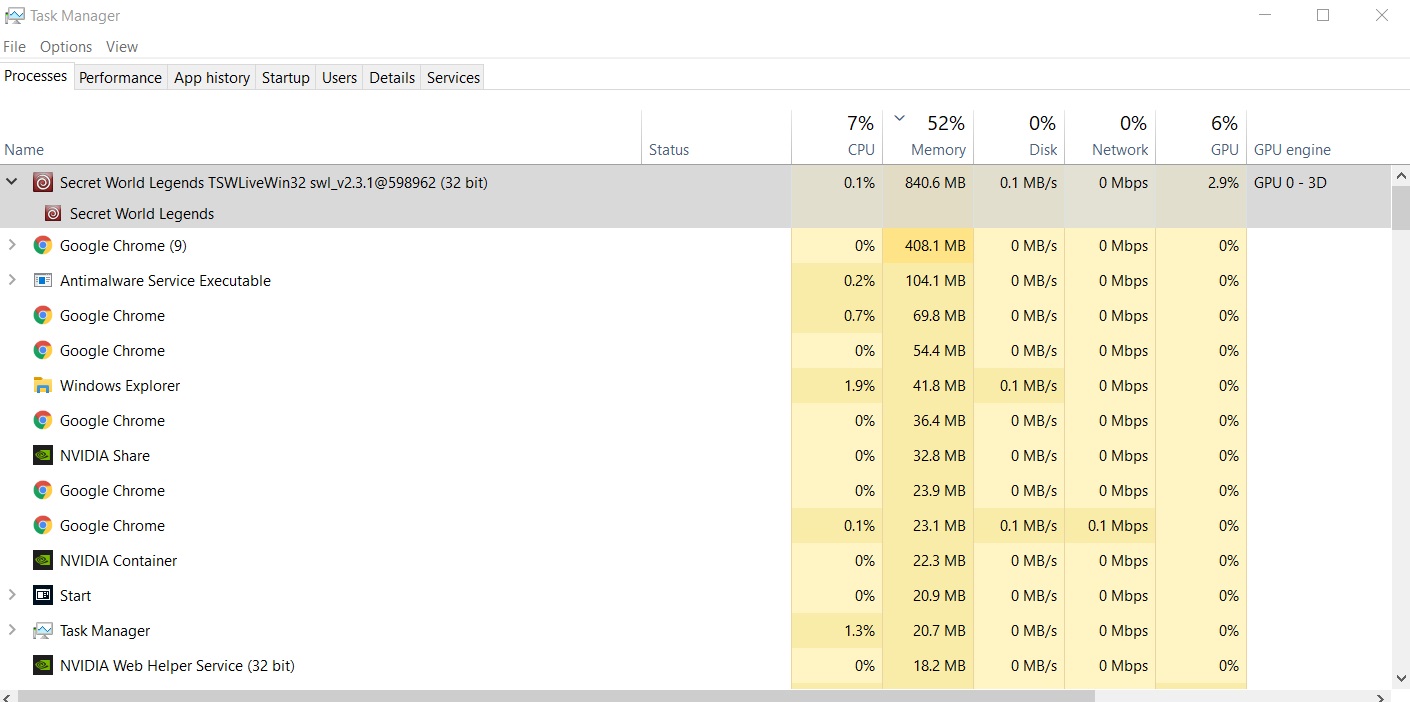
Task: Sort by the Network column header
Action: click(1110, 137)
